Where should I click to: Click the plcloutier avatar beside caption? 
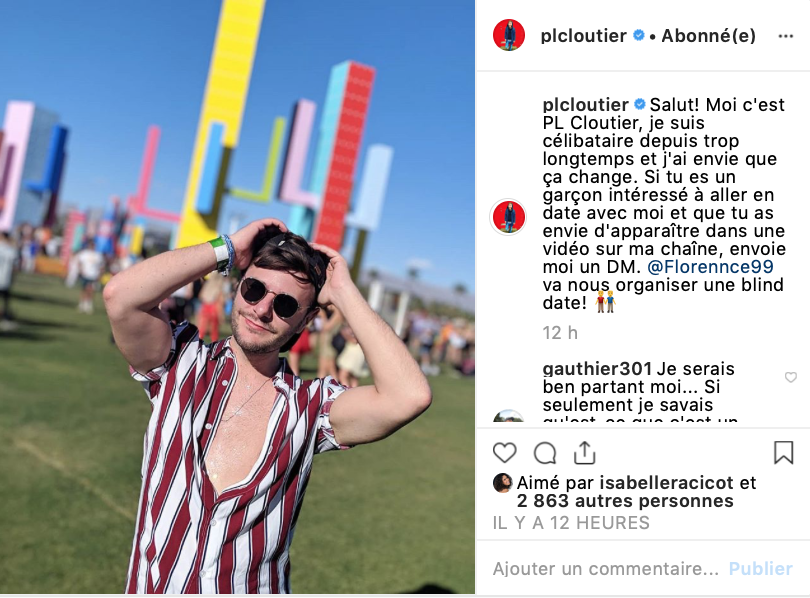509,217
